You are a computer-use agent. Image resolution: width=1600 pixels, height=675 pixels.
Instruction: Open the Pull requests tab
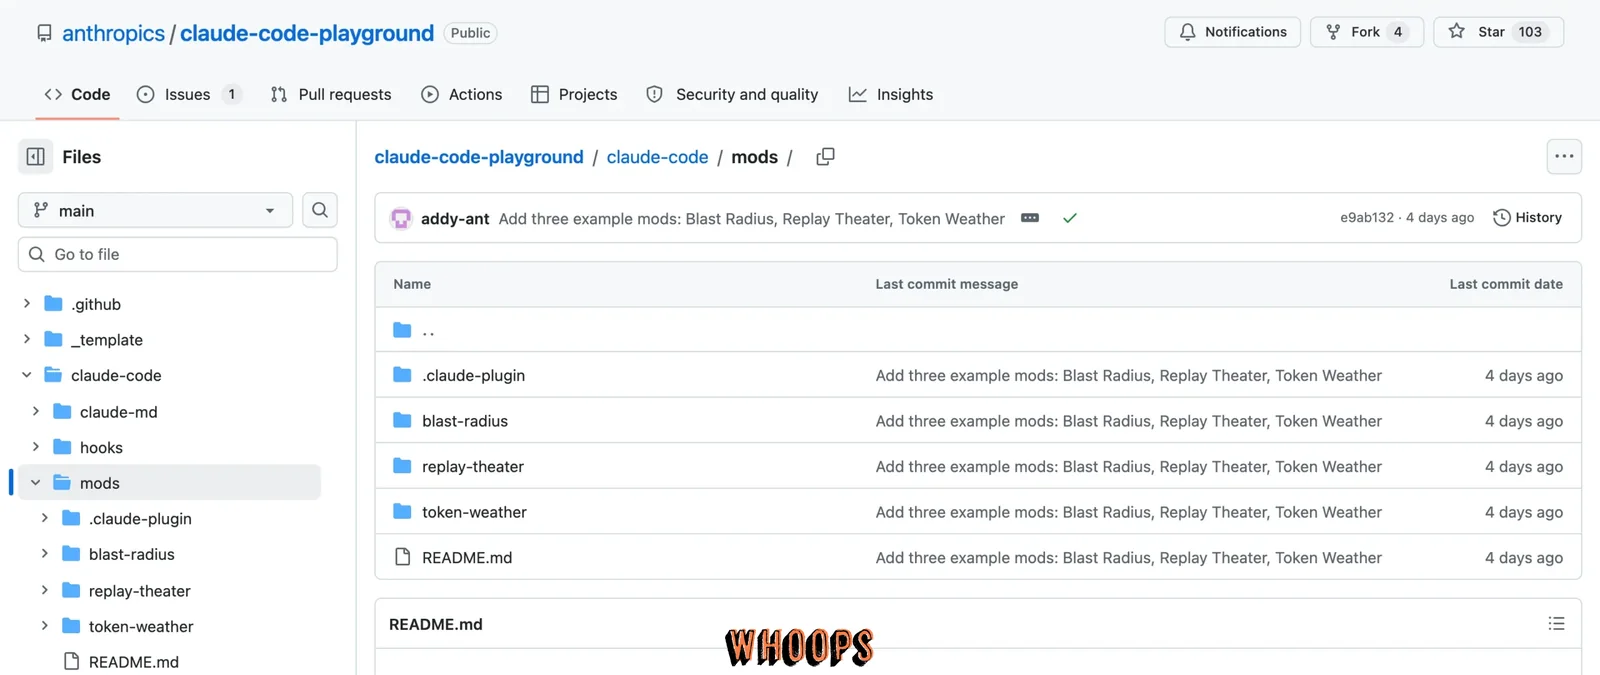tap(331, 94)
